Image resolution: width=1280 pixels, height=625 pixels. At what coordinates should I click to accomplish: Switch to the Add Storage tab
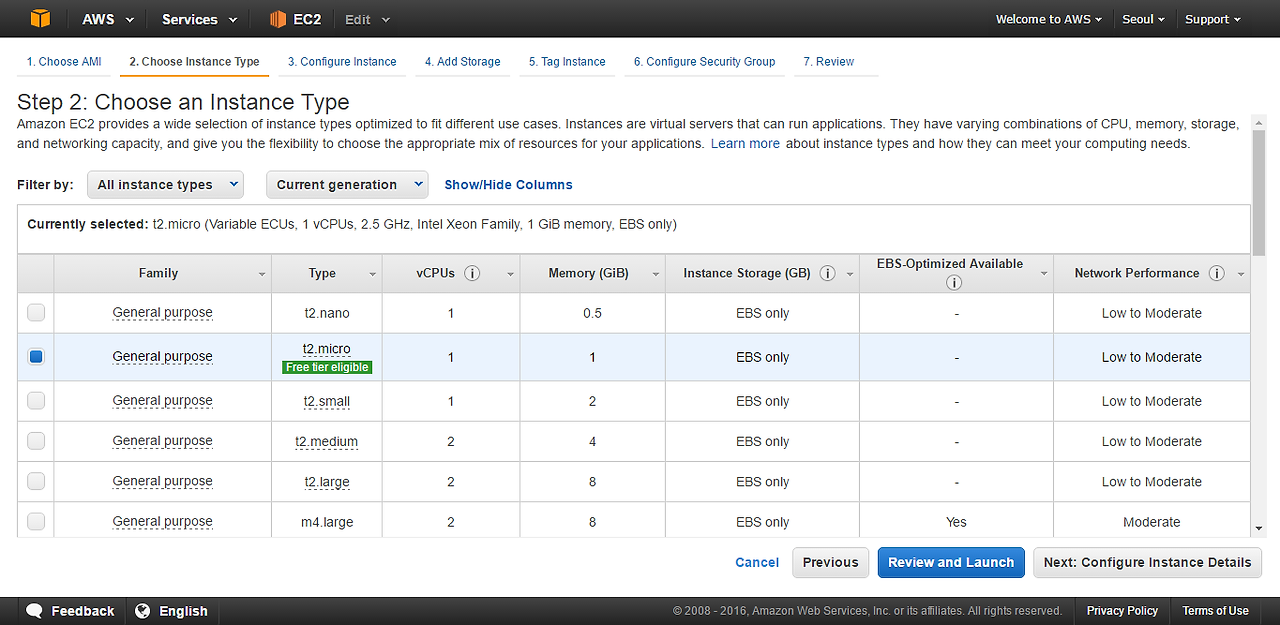[x=462, y=62]
